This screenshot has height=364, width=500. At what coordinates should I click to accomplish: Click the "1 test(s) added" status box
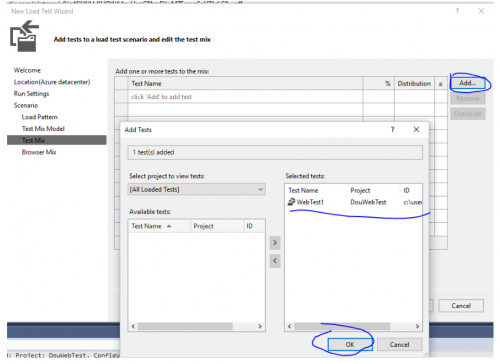[x=275, y=152]
